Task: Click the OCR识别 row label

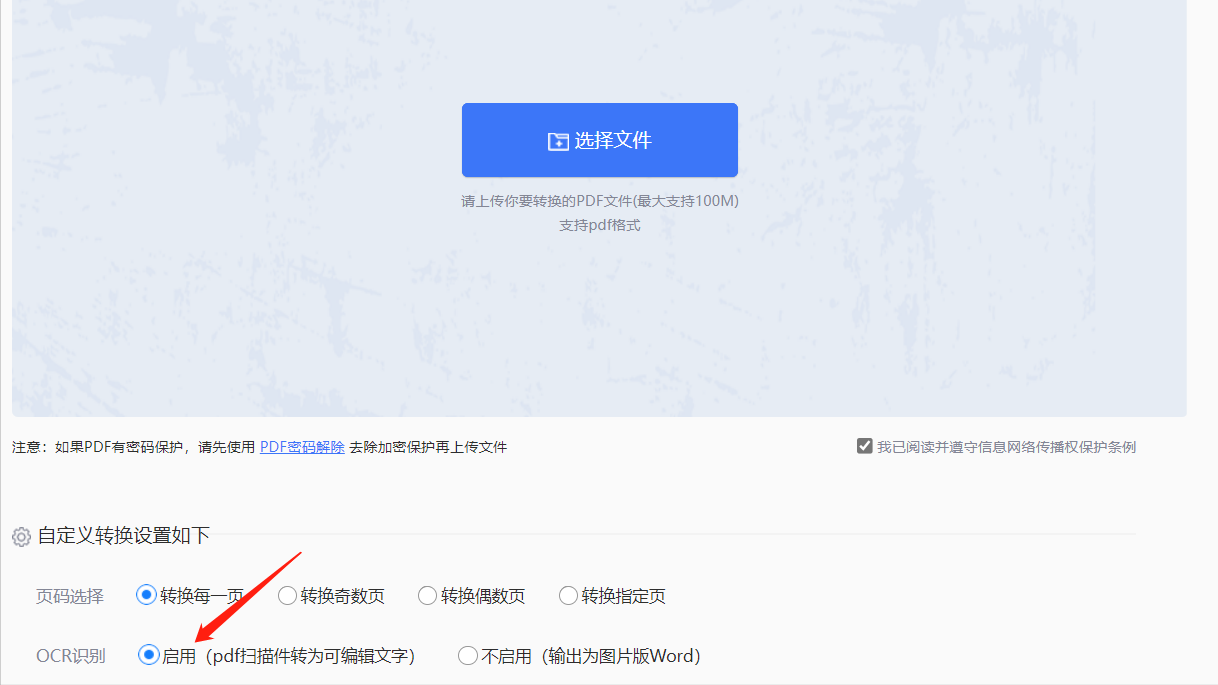Action: pyautogui.click(x=71, y=656)
